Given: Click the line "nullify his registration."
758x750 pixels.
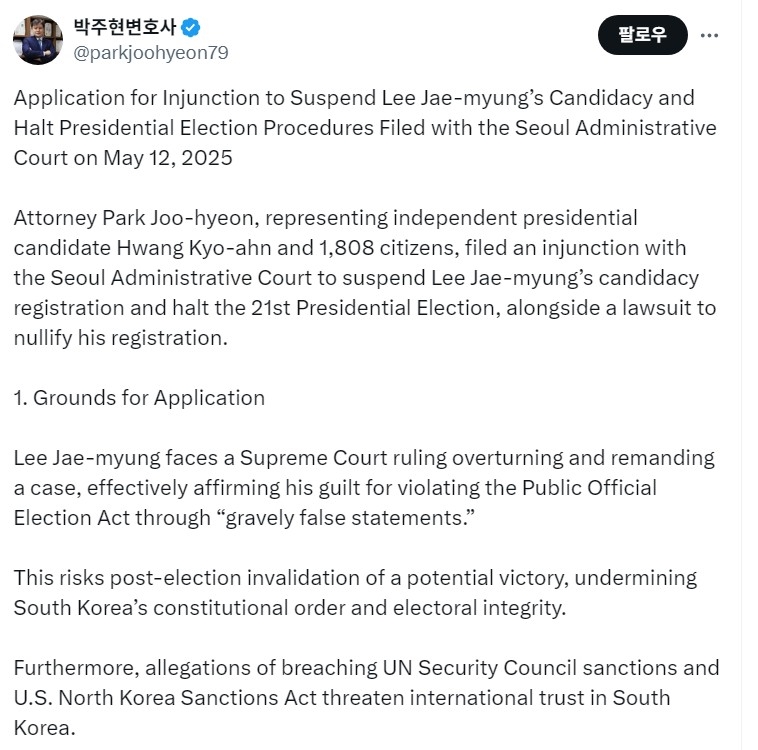Looking at the screenshot, I should click(x=120, y=338).
